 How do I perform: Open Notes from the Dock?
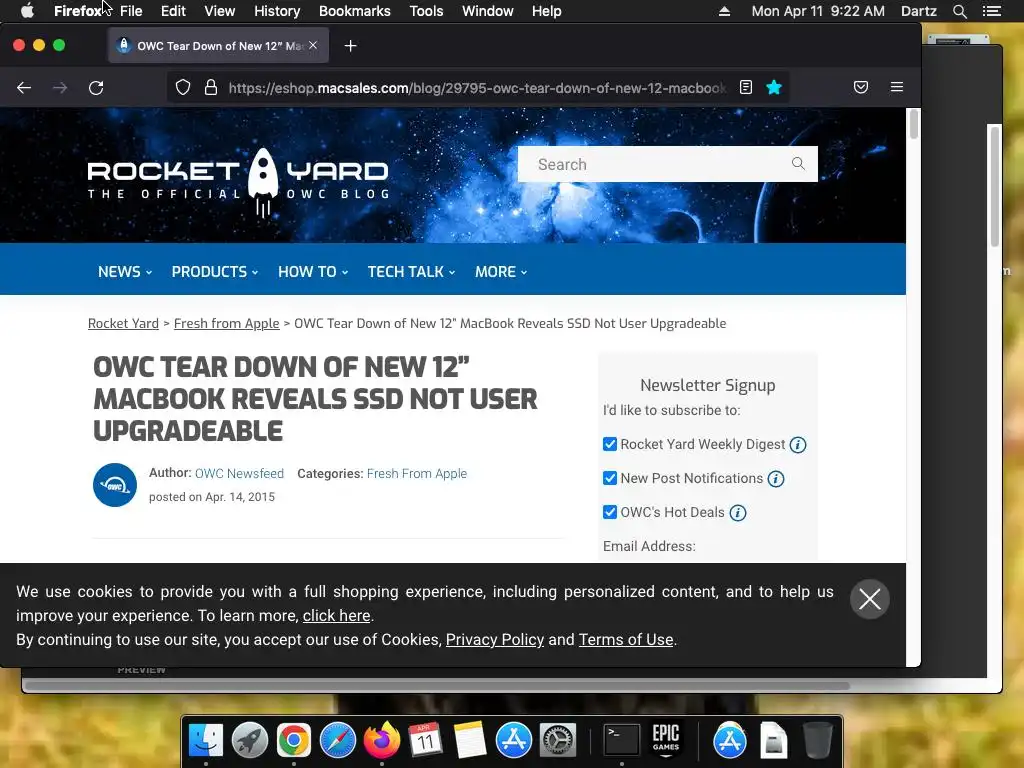coord(470,740)
